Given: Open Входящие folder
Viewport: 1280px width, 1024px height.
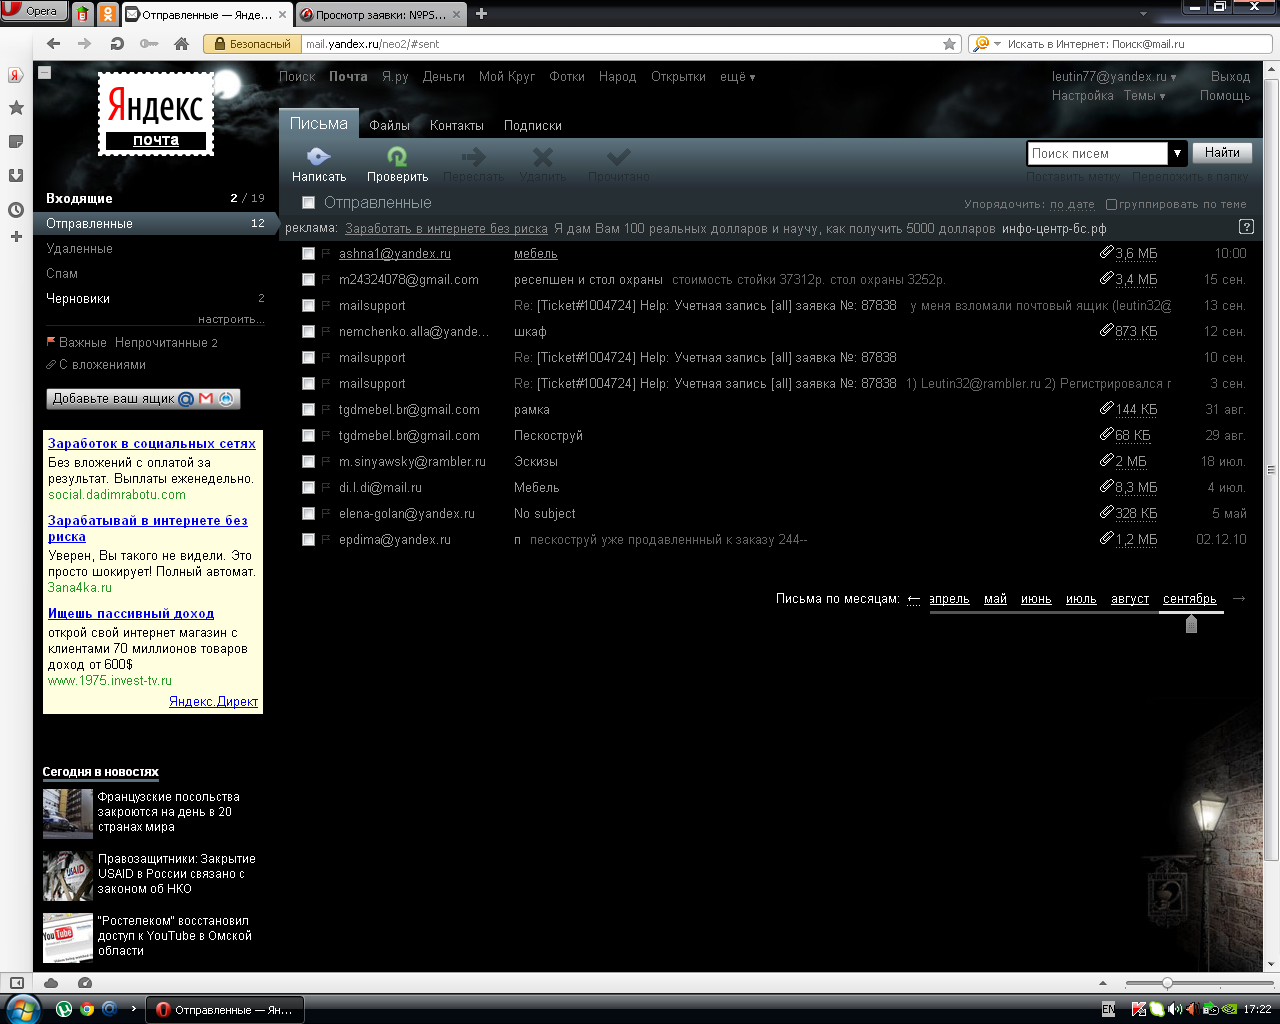Looking at the screenshot, I should (x=79, y=198).
